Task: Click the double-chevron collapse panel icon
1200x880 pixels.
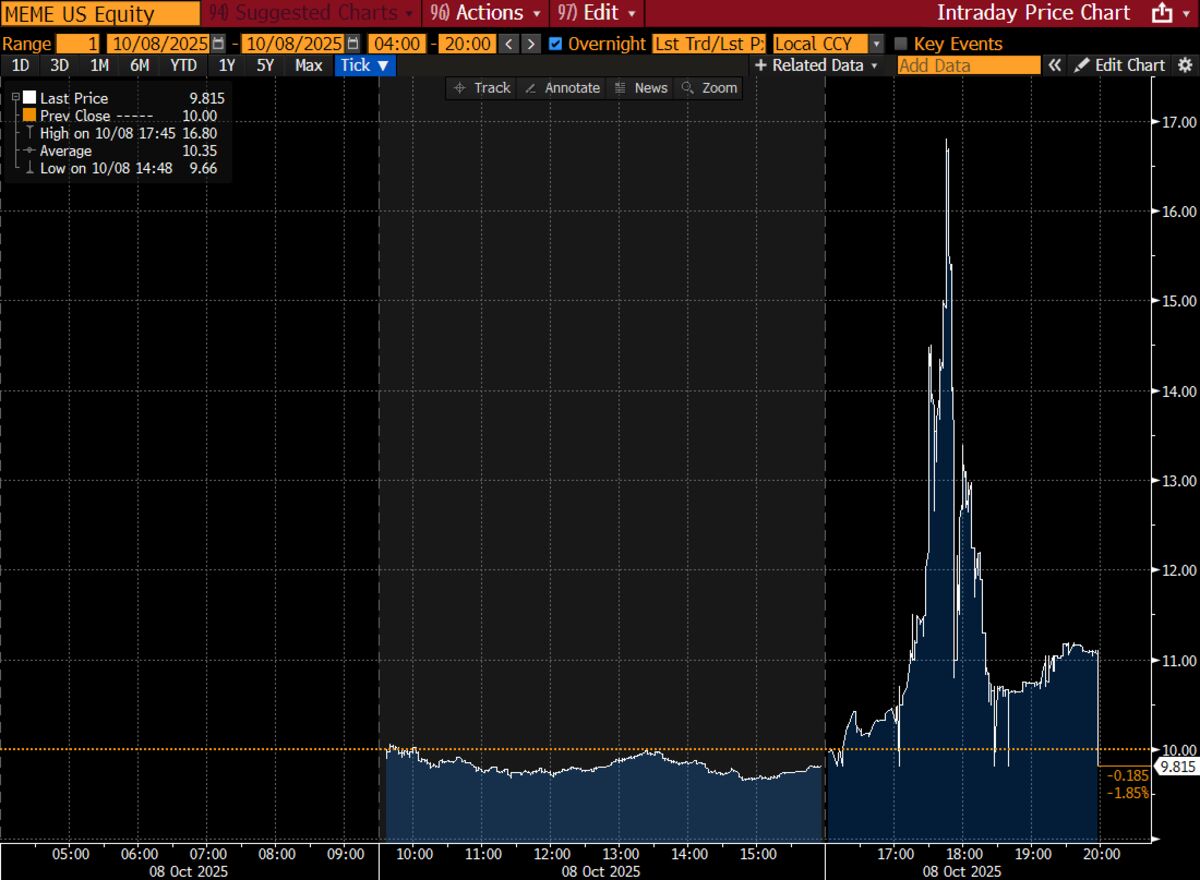Action: pos(1055,65)
